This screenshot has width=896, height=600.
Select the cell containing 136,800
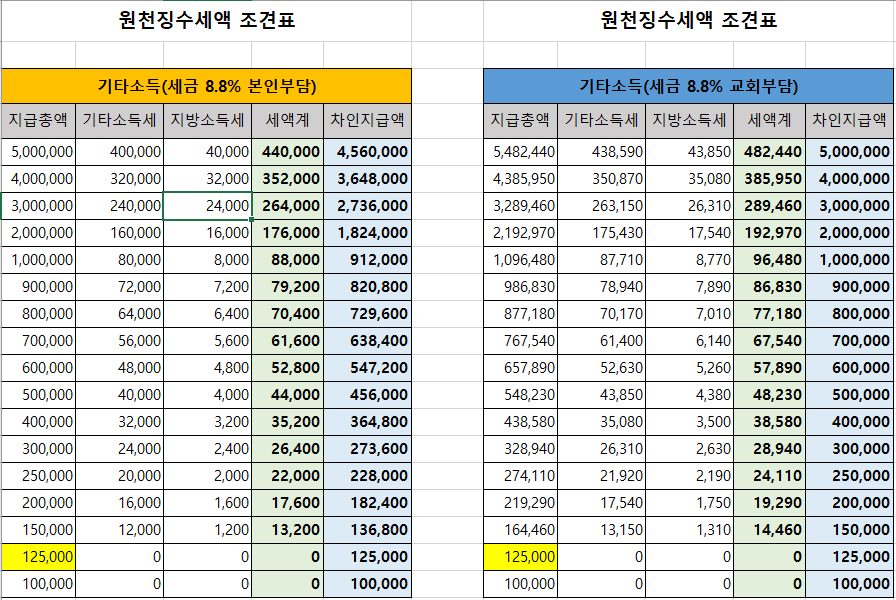[x=368, y=530]
